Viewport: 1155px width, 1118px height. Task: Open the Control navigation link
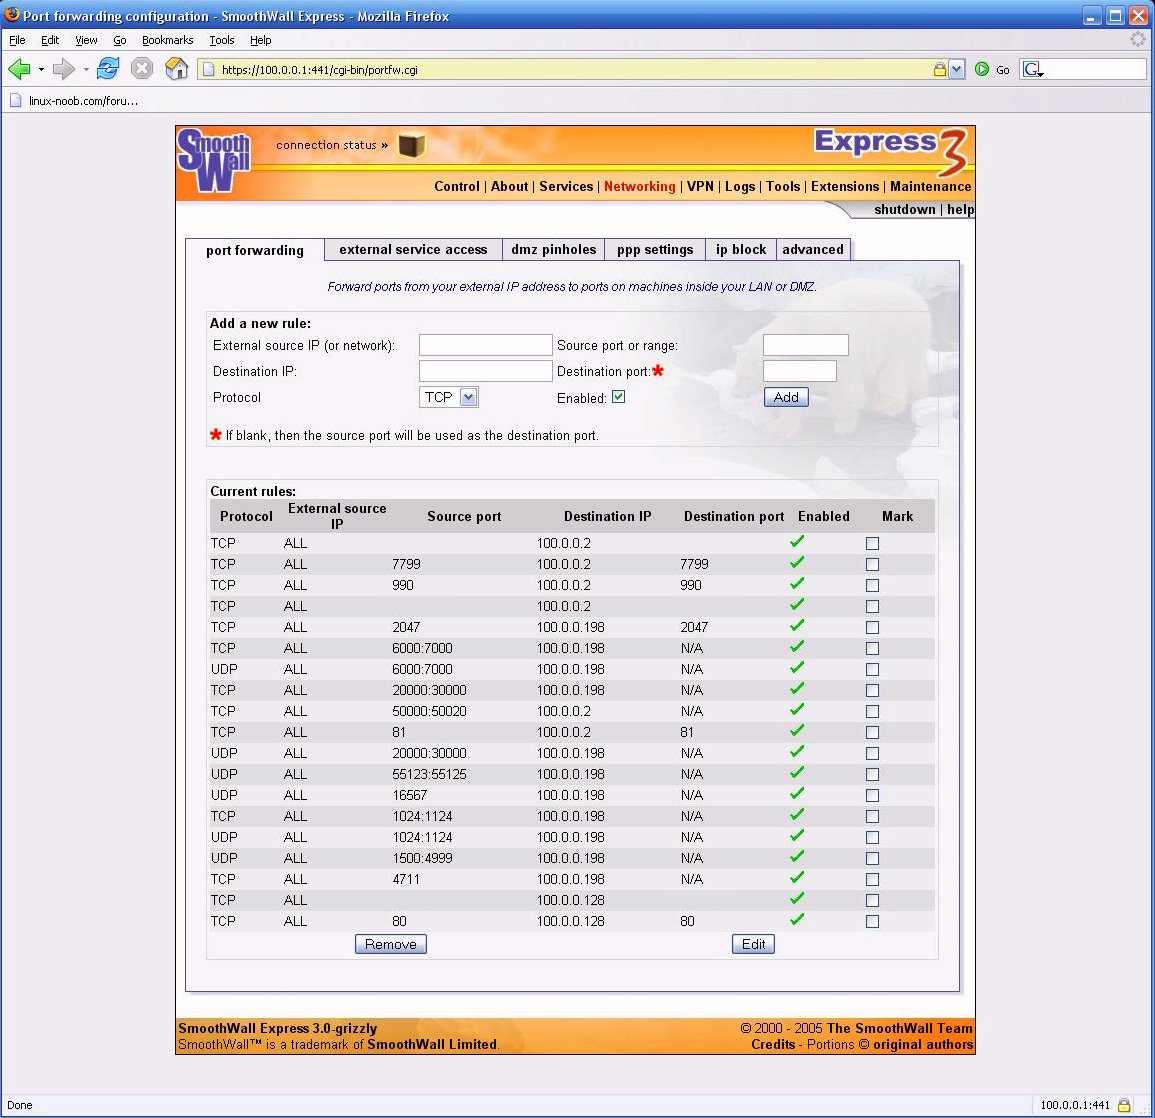click(457, 186)
